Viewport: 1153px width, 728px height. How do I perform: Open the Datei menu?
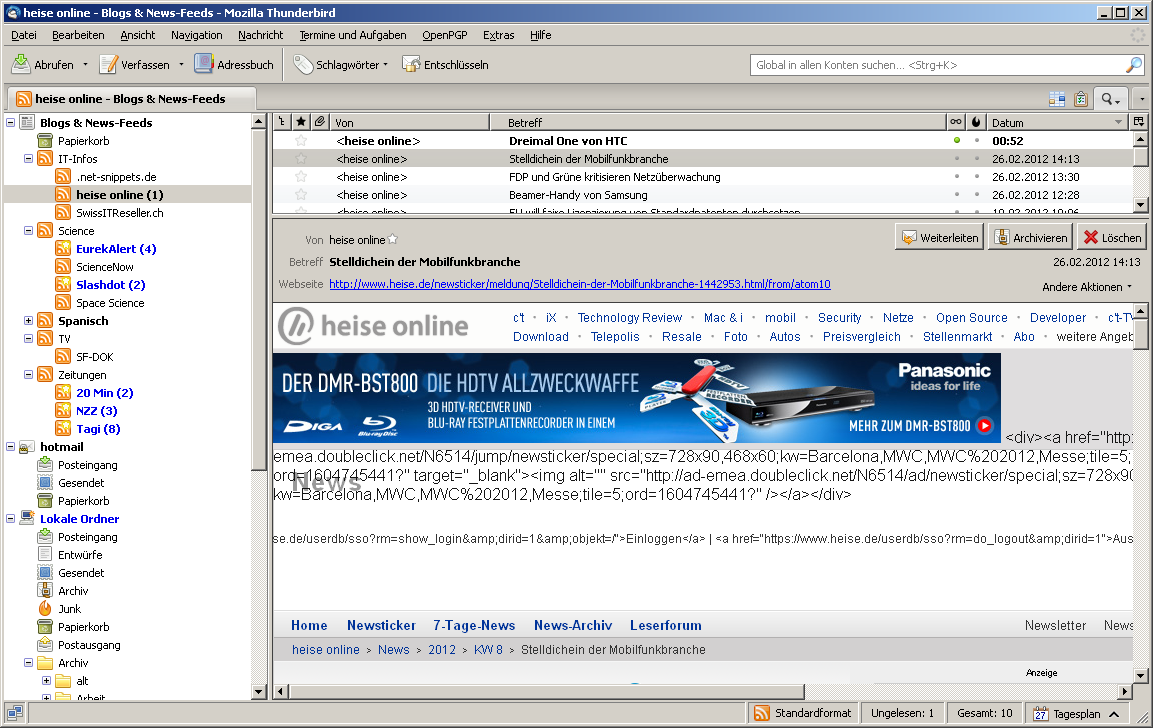[x=24, y=35]
